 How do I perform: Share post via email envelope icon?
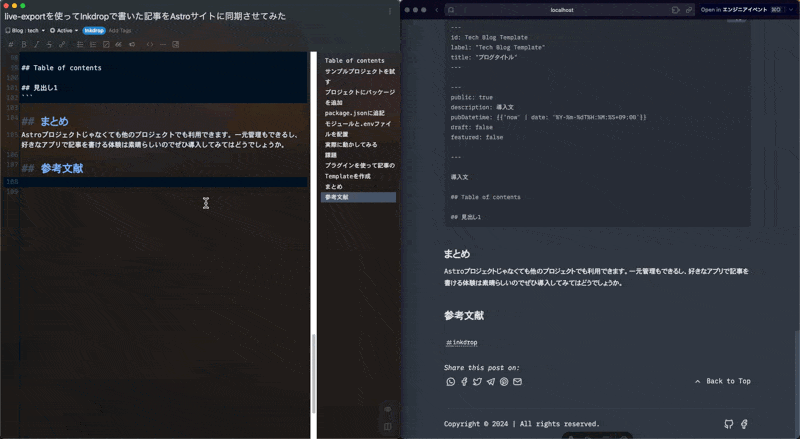tap(517, 382)
